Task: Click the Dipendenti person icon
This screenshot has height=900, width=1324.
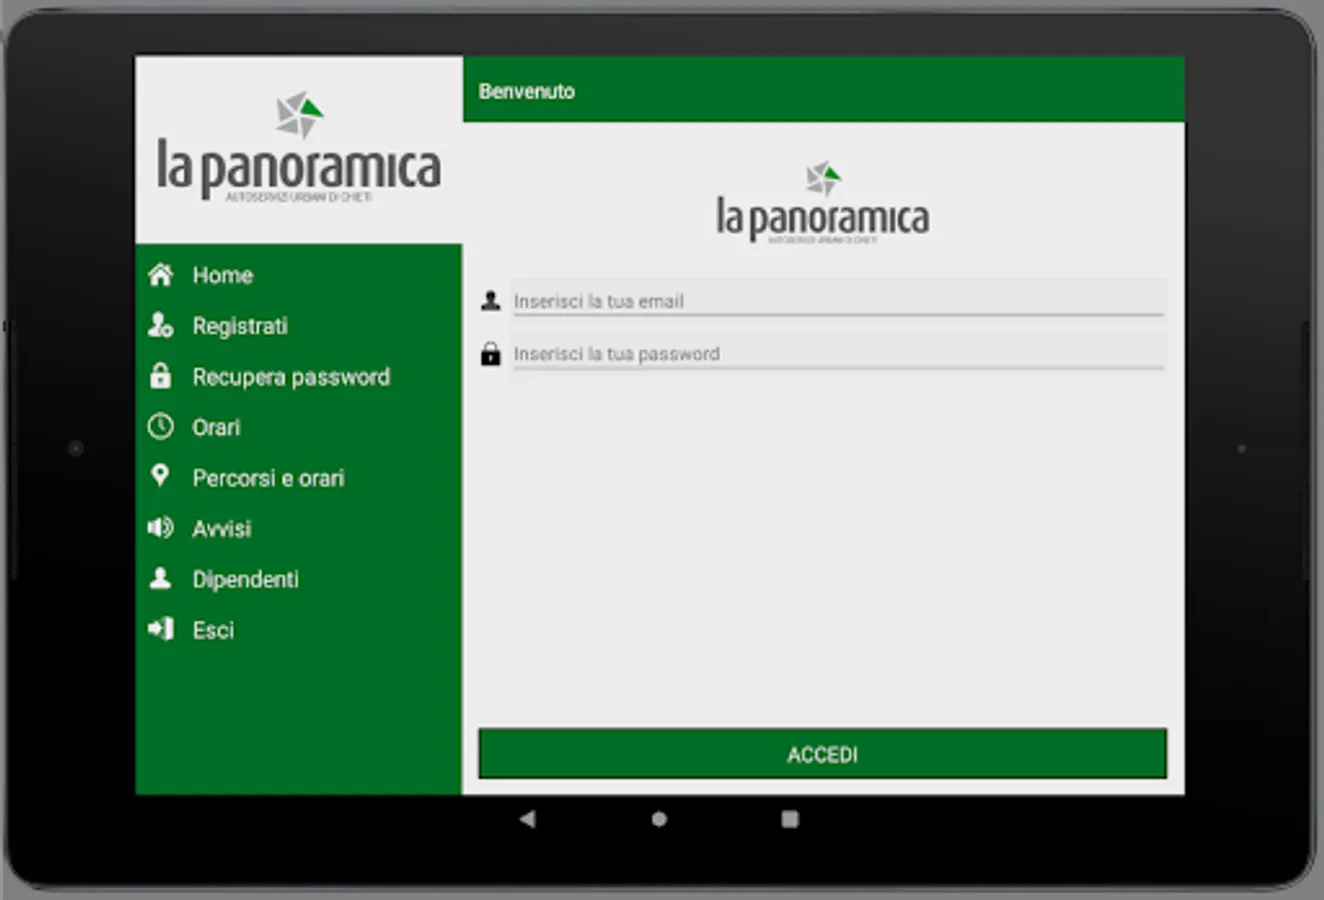Action: [x=160, y=578]
